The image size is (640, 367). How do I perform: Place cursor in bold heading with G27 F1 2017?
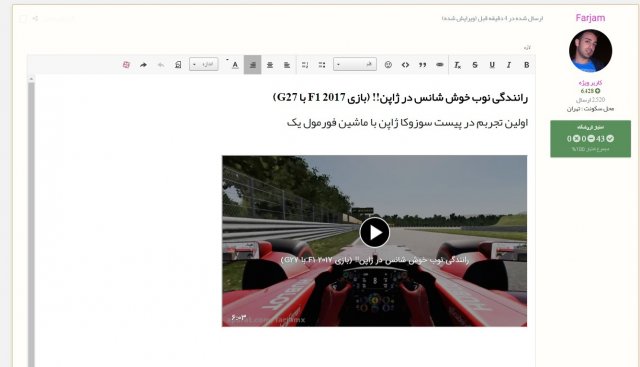(400, 98)
